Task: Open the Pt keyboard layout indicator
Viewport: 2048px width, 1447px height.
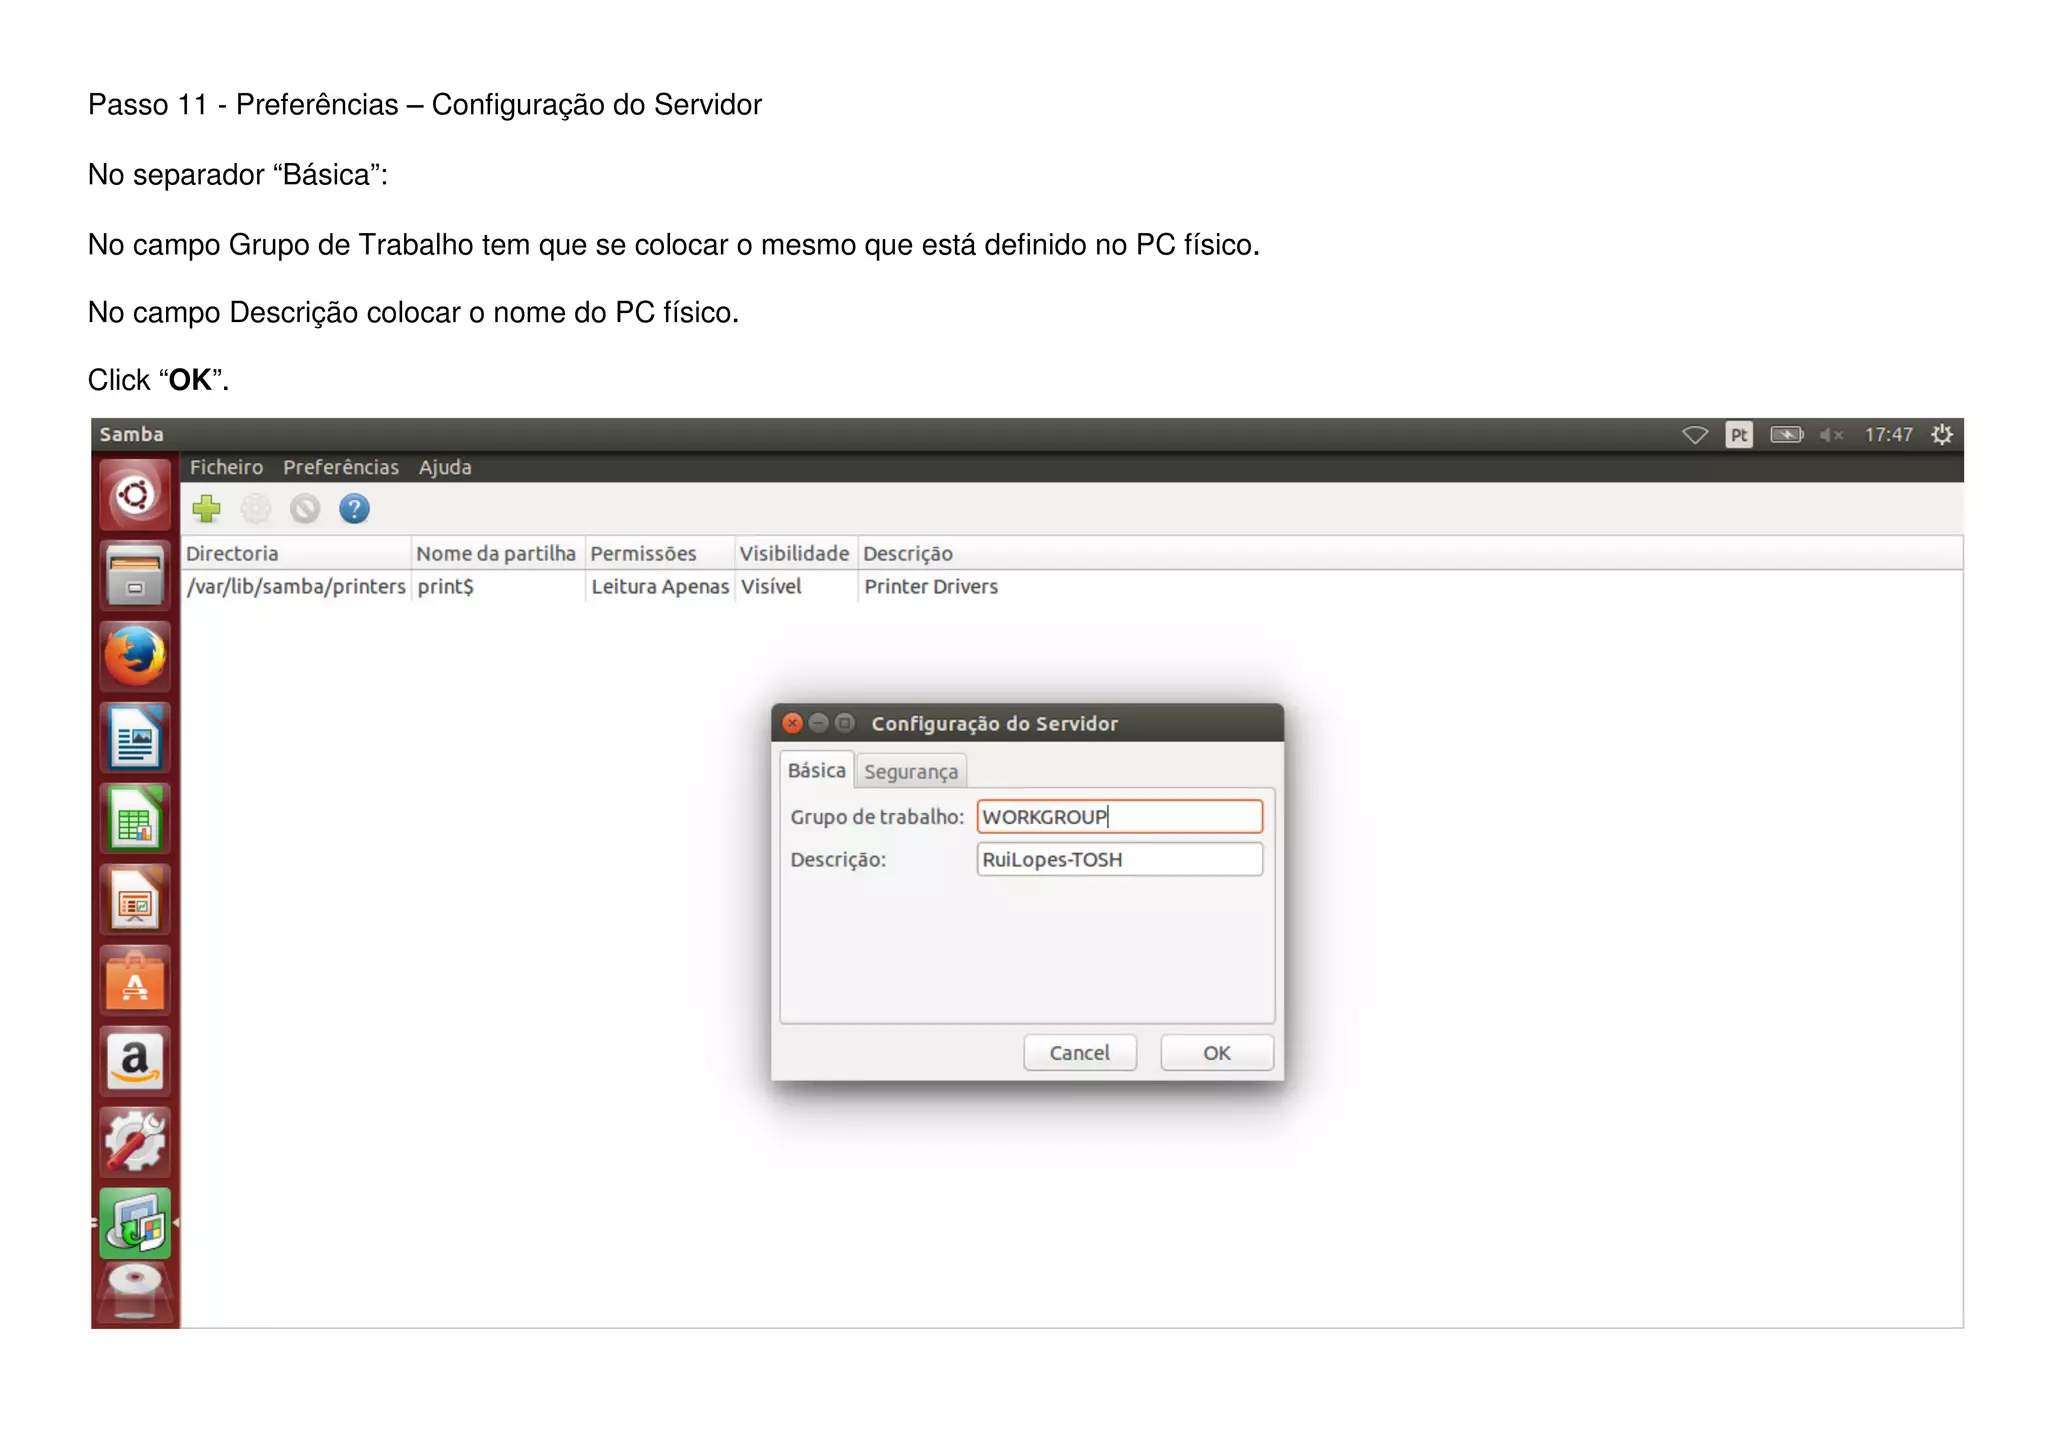Action: (1739, 435)
